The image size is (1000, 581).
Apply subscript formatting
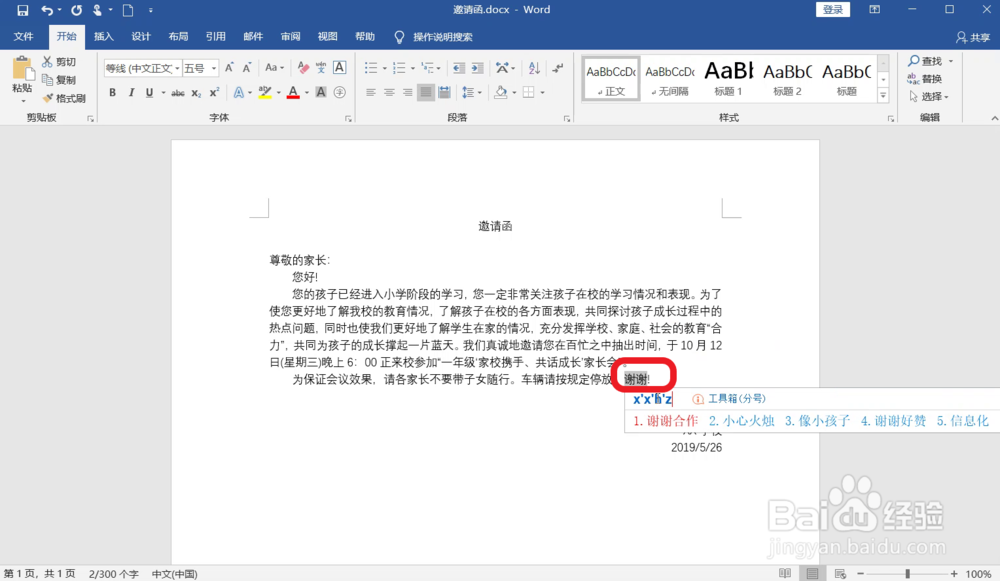pyautogui.click(x=196, y=93)
